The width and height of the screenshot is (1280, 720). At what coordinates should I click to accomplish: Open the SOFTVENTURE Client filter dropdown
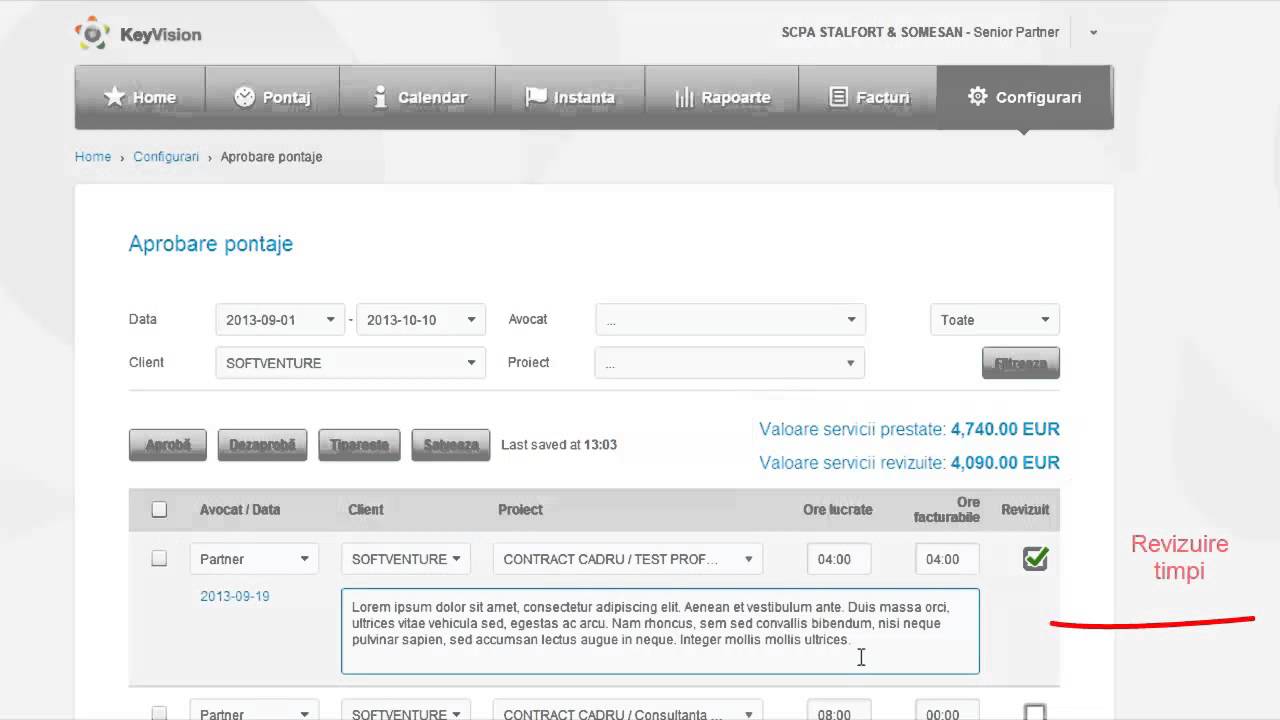pos(350,363)
